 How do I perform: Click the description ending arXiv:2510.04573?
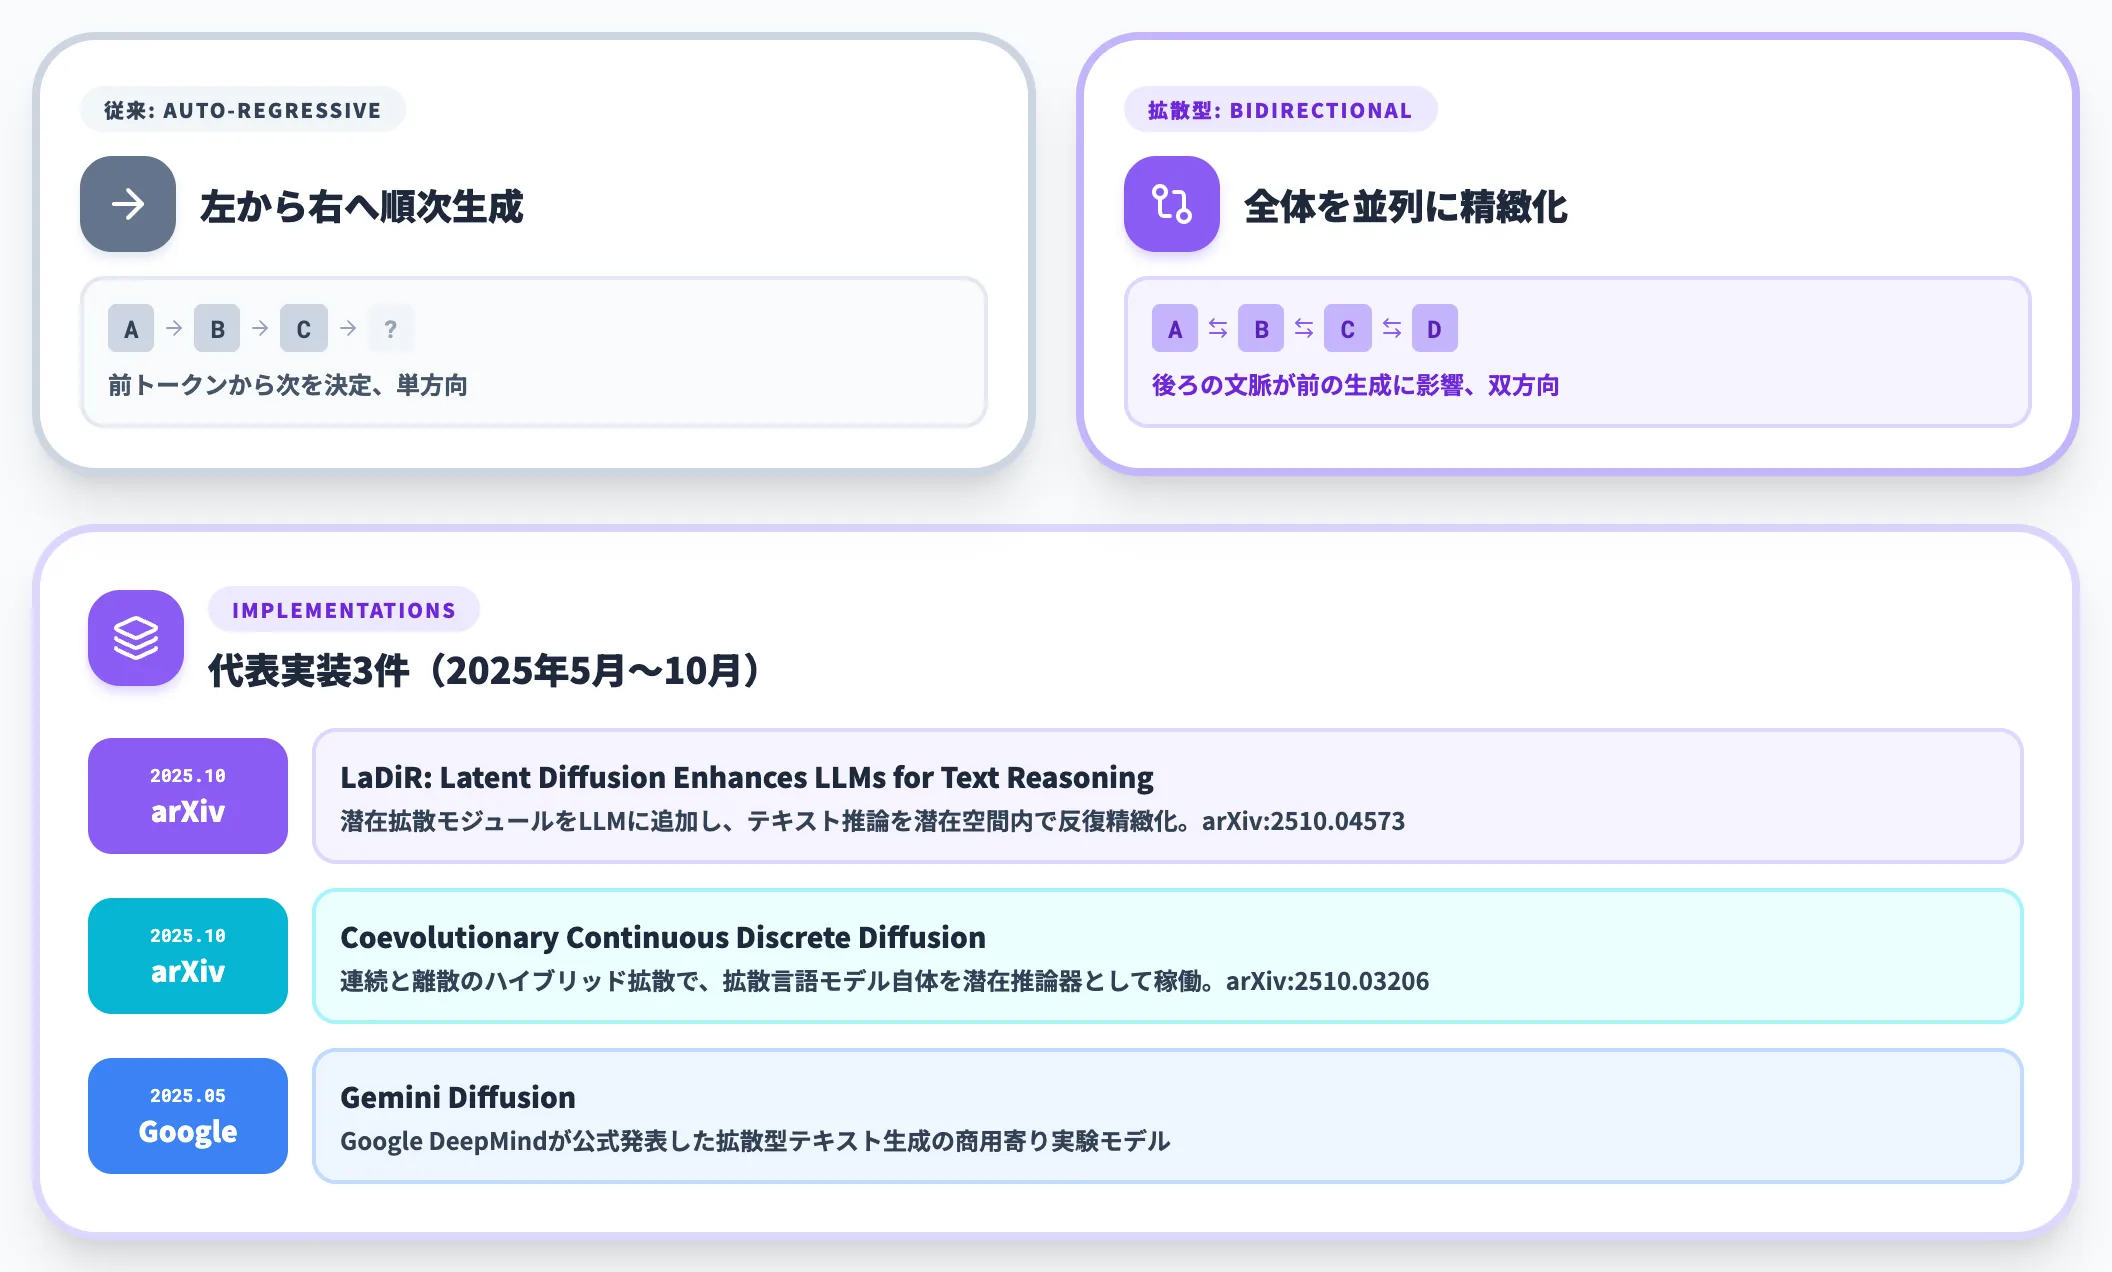(872, 821)
